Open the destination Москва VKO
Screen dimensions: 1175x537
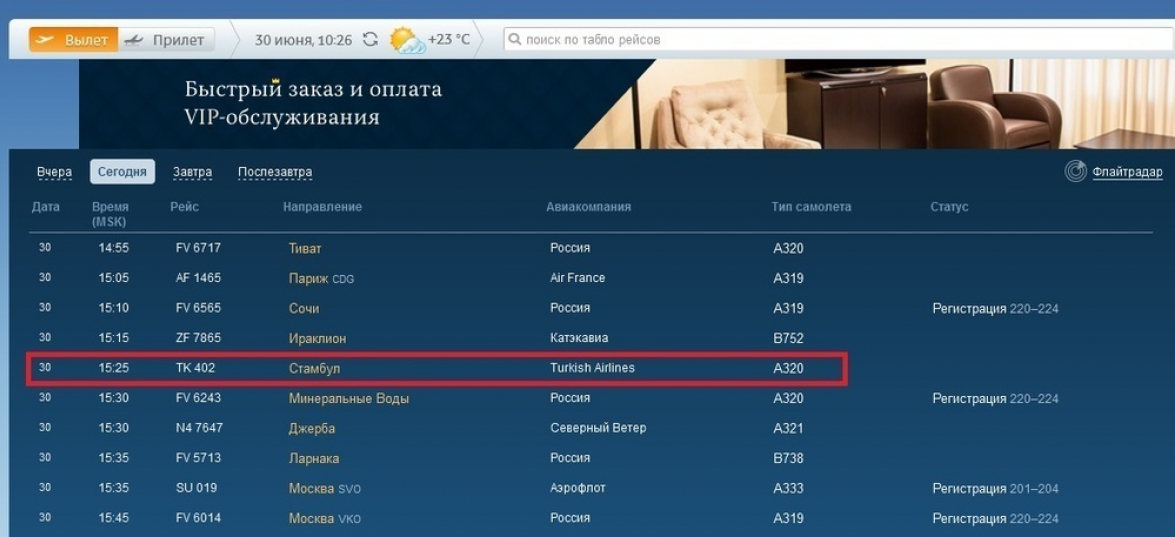click(x=325, y=518)
